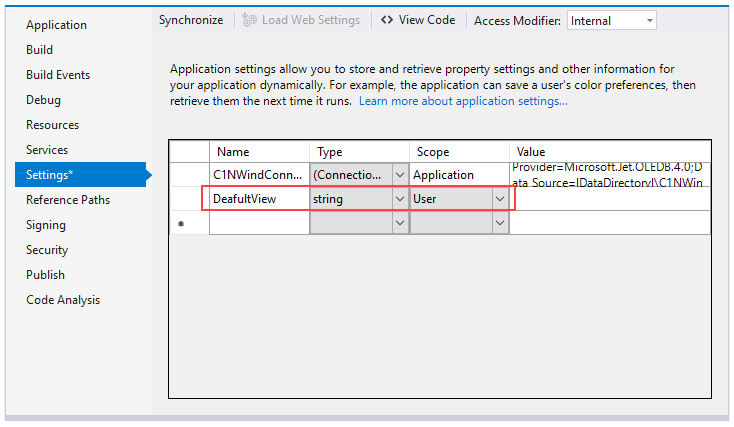Click the View Code toolbar button
734x427 pixels.
(418, 20)
